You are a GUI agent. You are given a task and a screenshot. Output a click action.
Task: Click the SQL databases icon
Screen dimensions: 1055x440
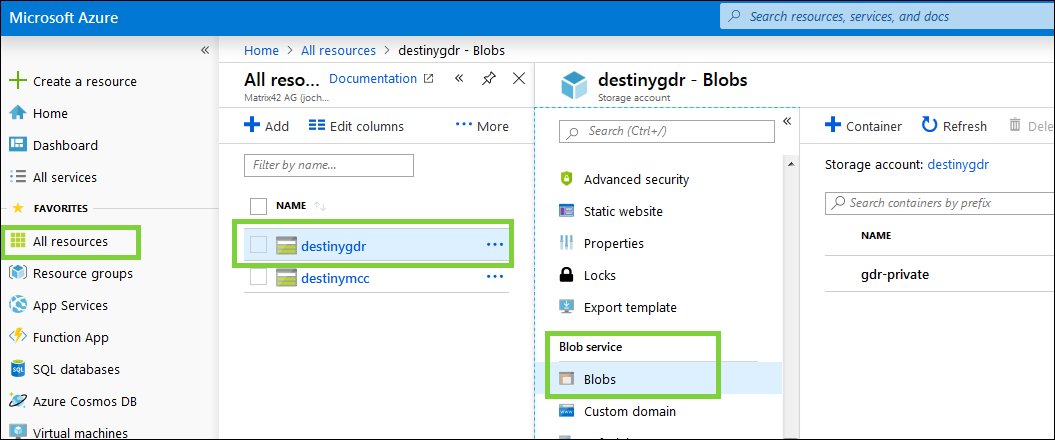coord(17,369)
